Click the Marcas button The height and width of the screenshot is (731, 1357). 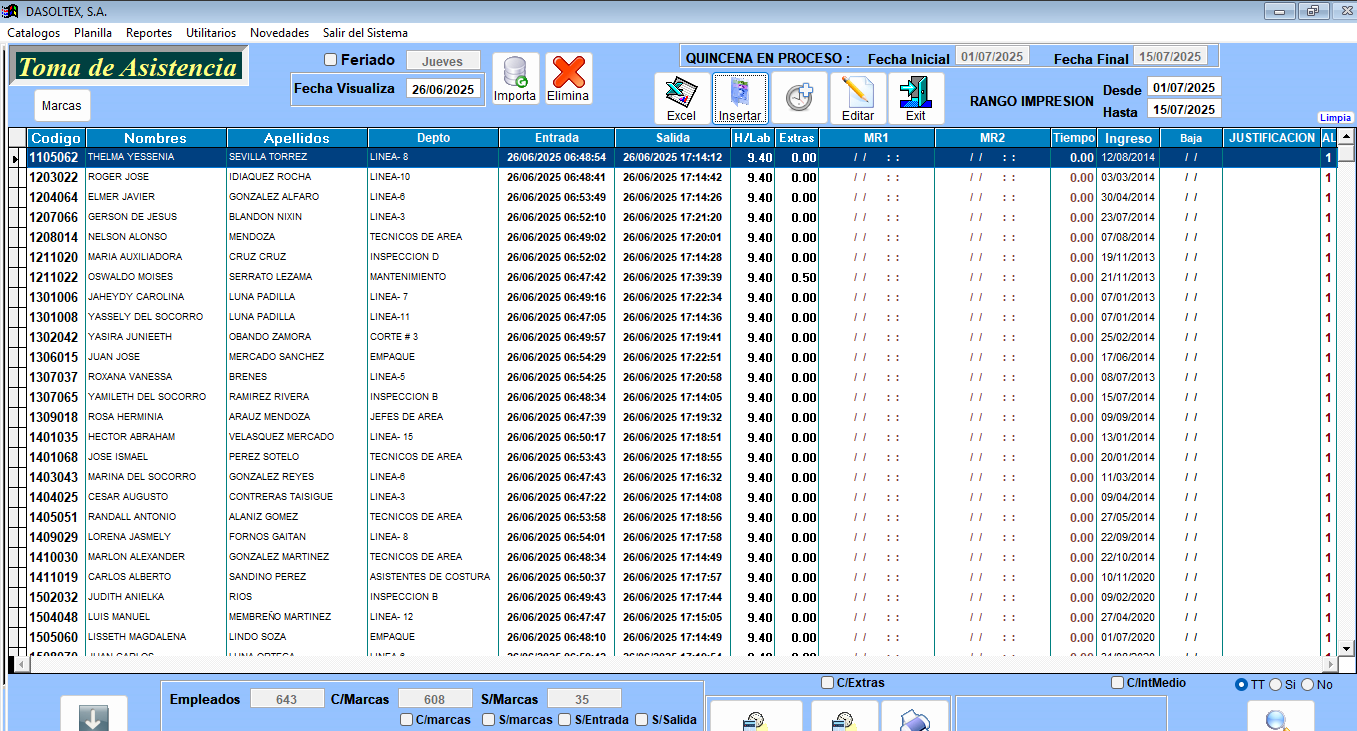click(62, 105)
